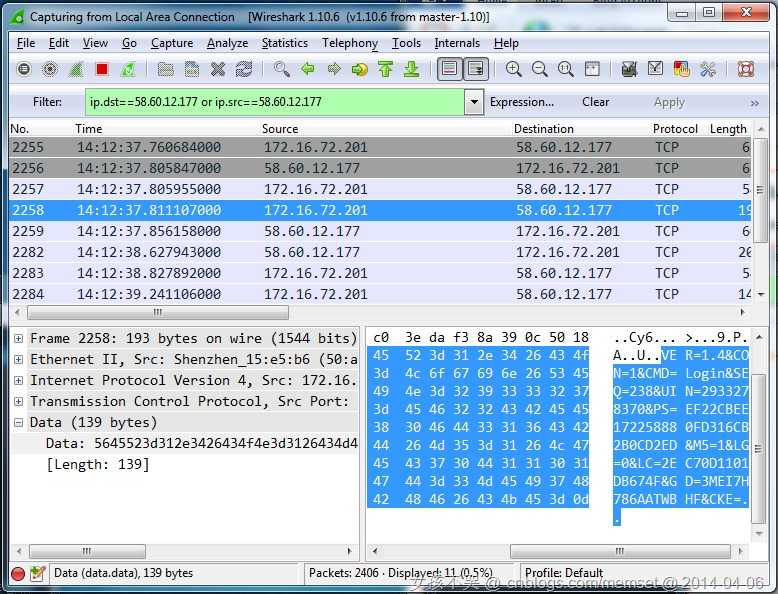The width and height of the screenshot is (778, 594).
Task: Open capture options toolbar icon
Action: click(x=50, y=69)
